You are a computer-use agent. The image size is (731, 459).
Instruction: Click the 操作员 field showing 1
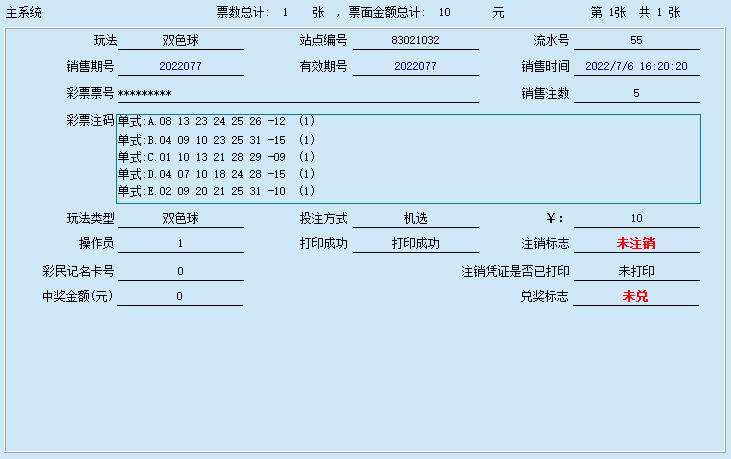pyautogui.click(x=180, y=244)
